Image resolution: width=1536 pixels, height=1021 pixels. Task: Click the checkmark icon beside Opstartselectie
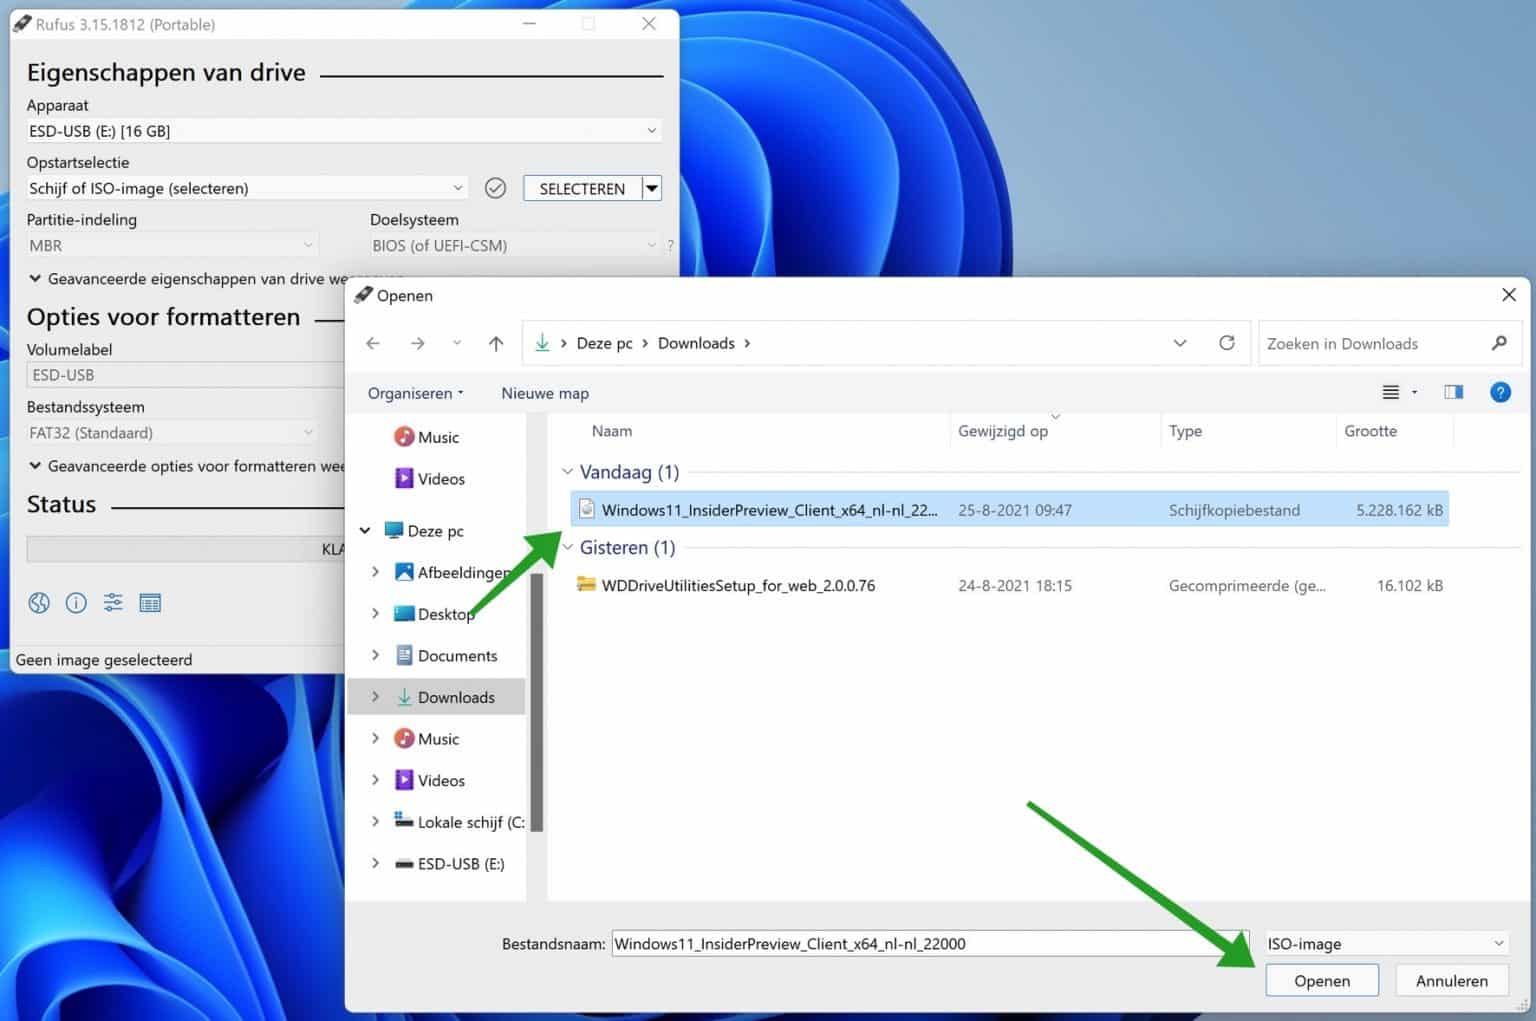[495, 188]
